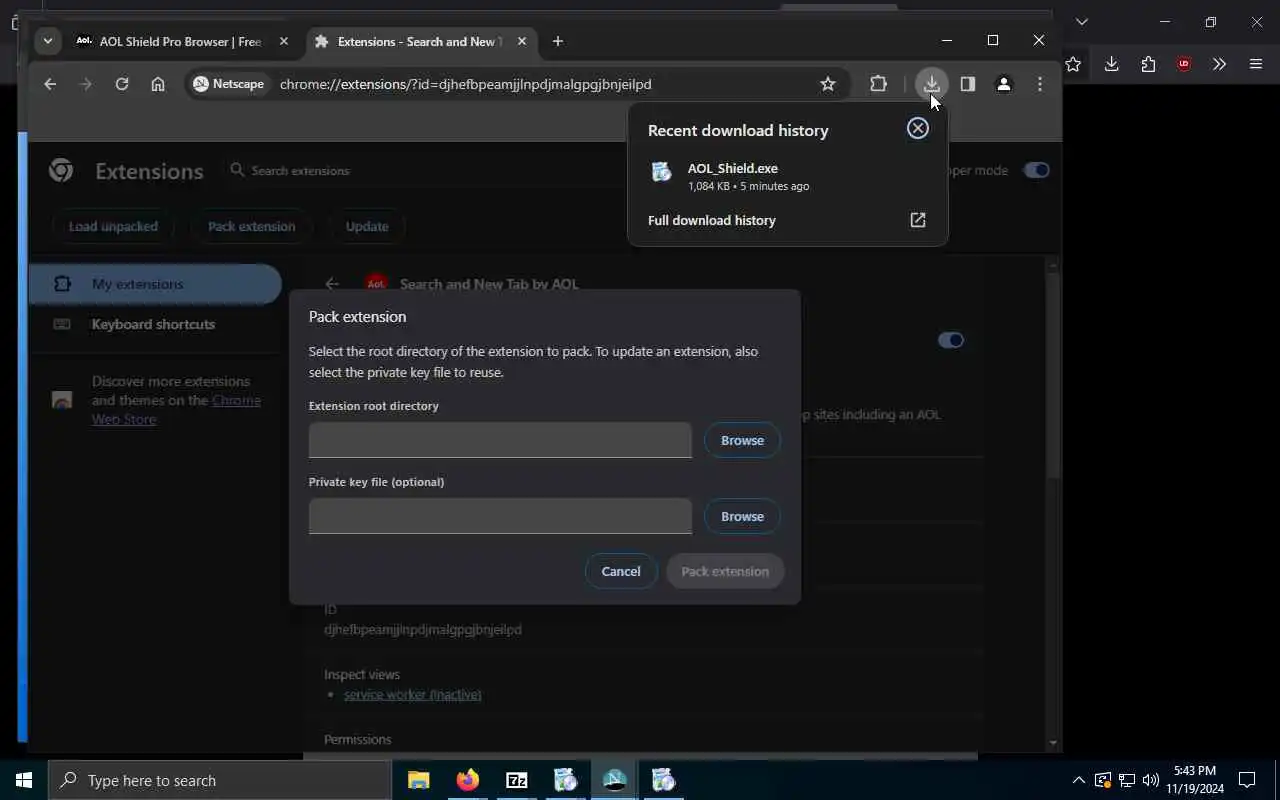Toggle the Search and New Tab extension switch

(x=950, y=340)
